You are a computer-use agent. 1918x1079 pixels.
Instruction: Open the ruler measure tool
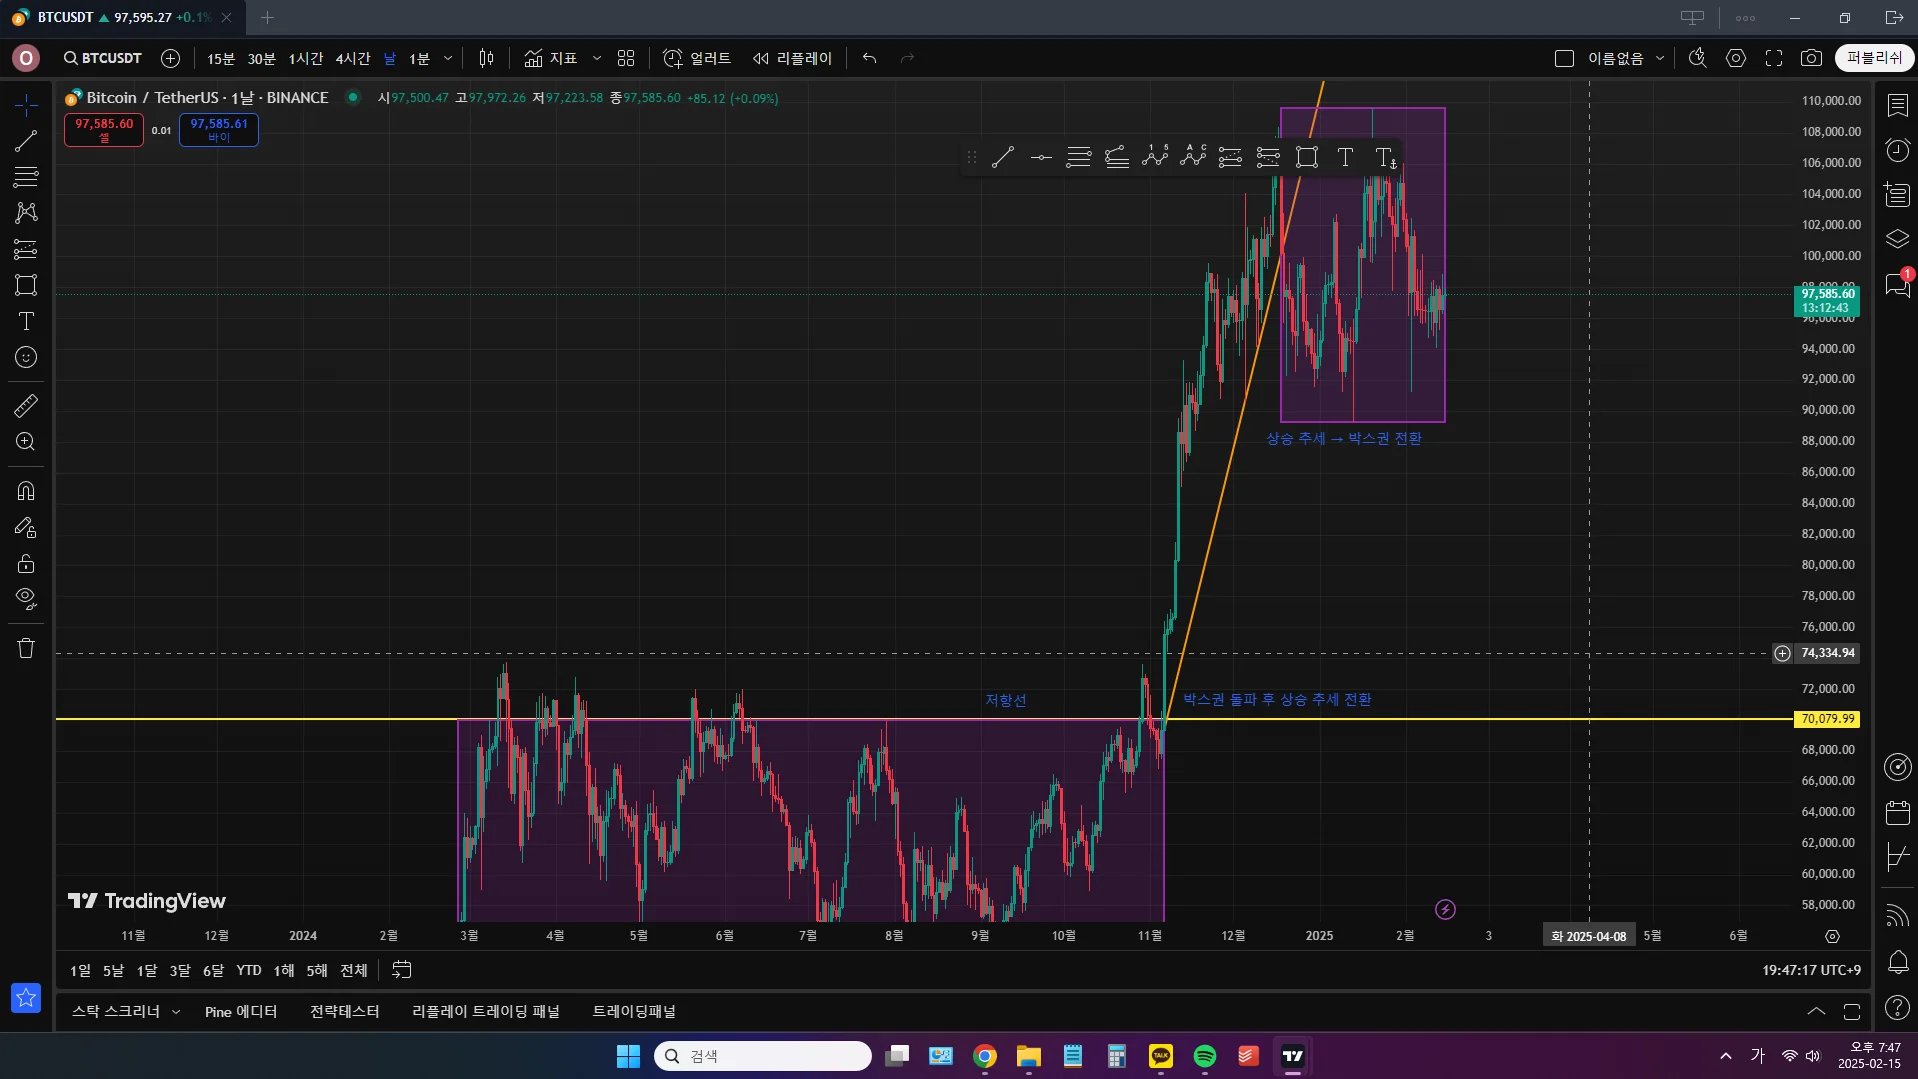[26, 406]
